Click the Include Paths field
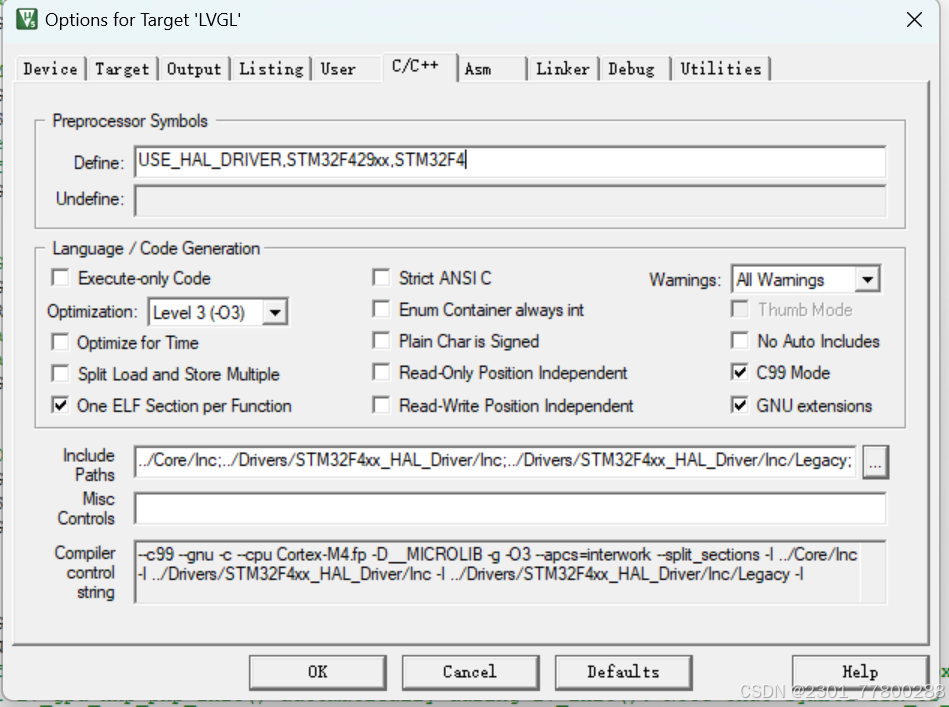Viewport: 949px width, 707px height. click(494, 461)
